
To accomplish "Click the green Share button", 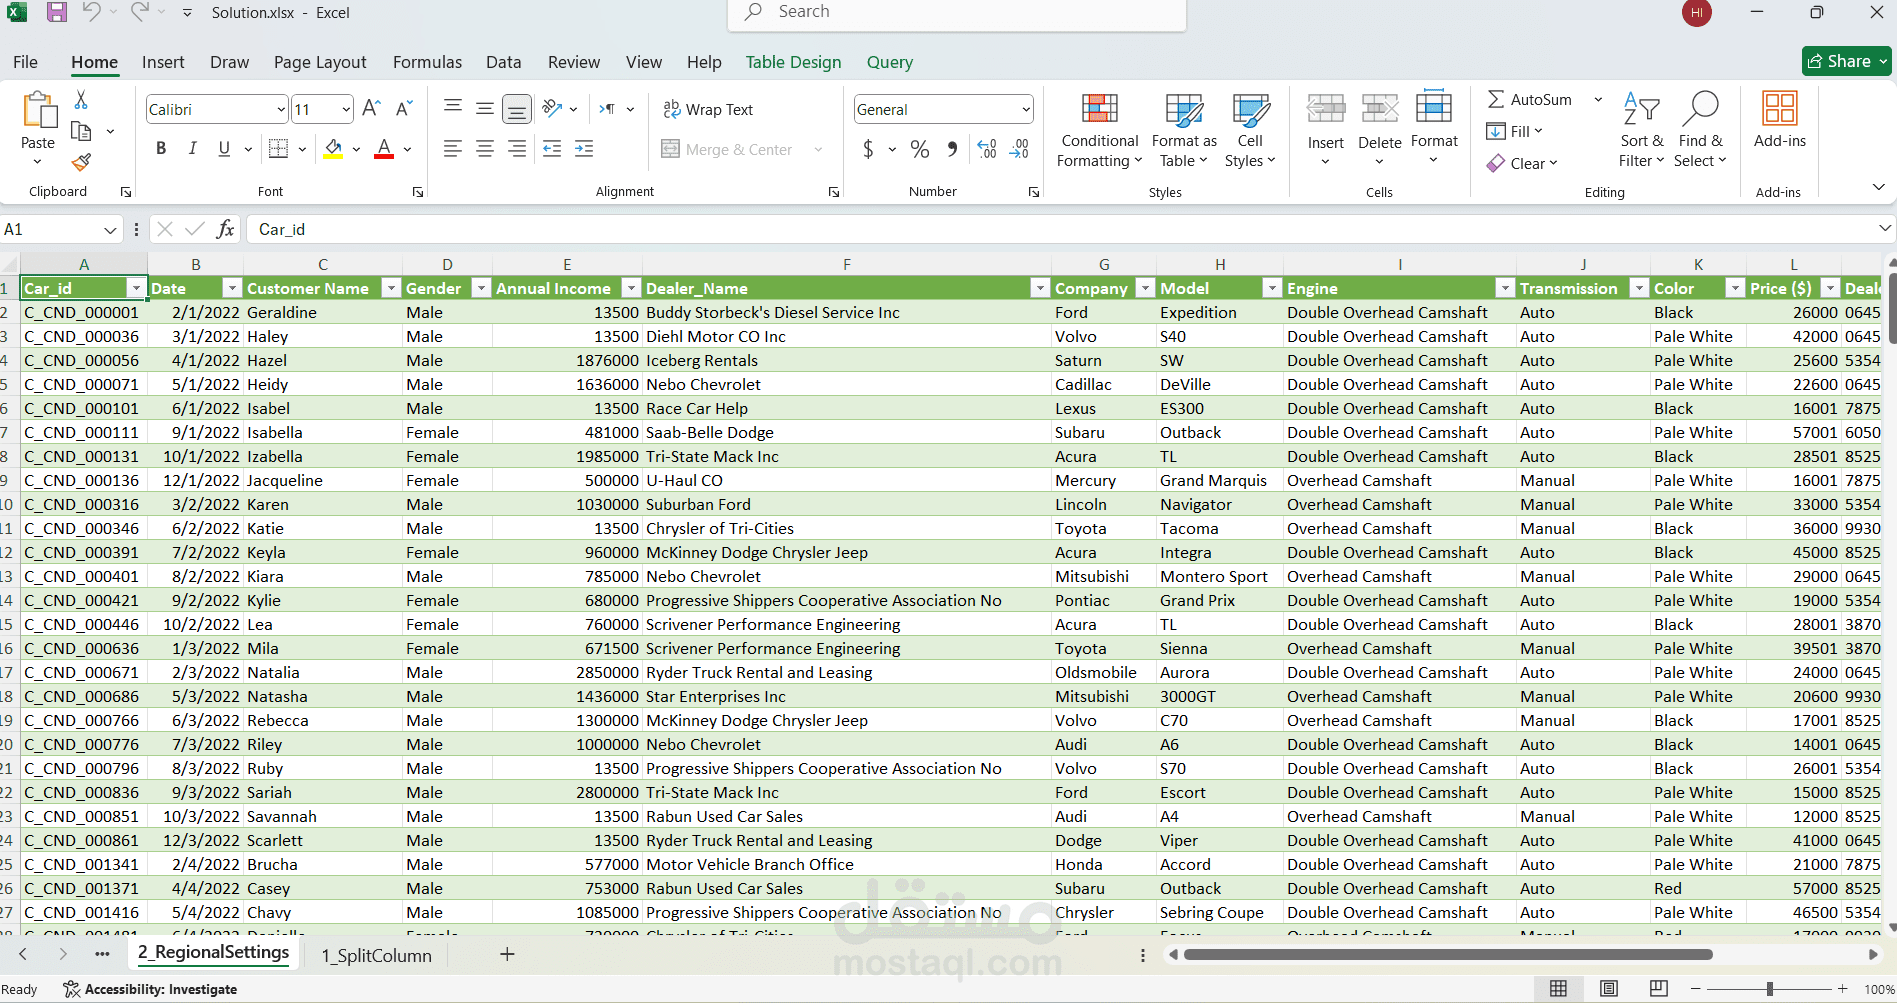I will click(1846, 61).
